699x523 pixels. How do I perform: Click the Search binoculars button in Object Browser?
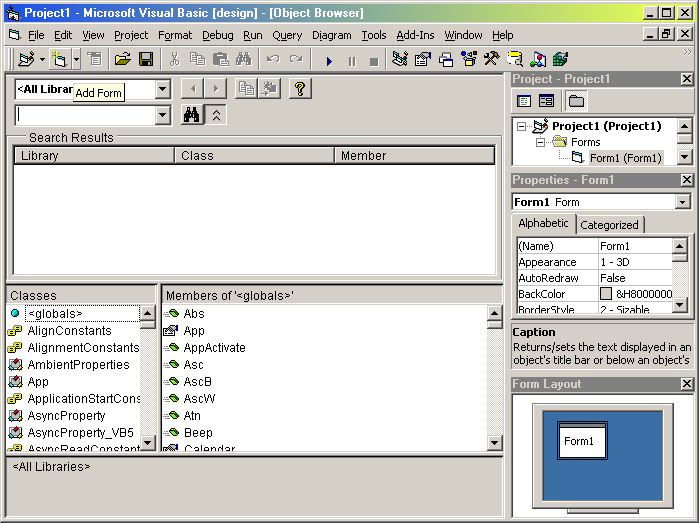(192, 115)
